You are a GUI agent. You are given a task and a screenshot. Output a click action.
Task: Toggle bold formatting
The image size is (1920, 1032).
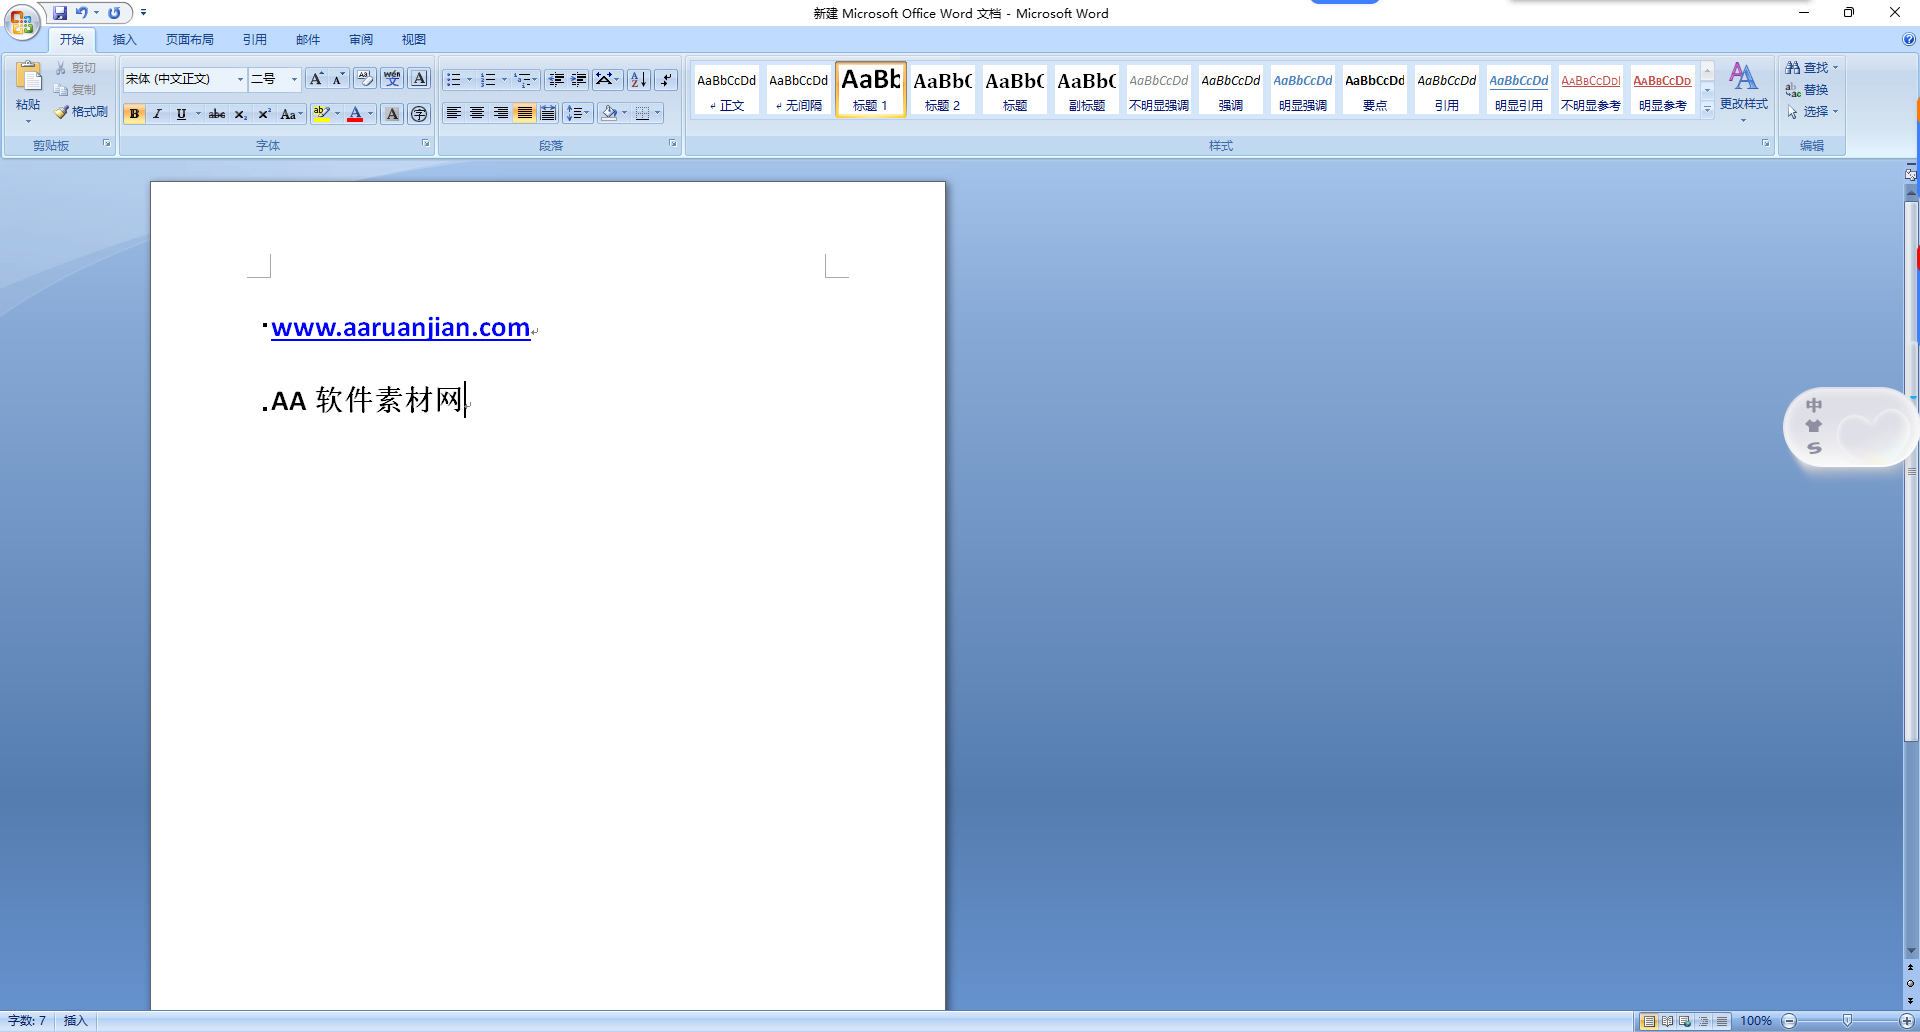point(134,113)
